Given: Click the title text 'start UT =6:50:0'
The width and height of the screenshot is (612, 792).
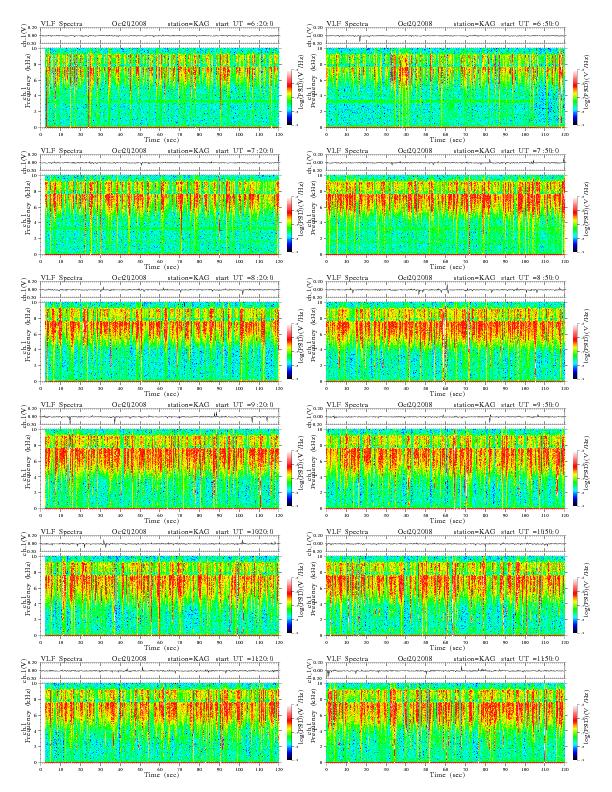Looking at the screenshot, I should coord(530,23).
